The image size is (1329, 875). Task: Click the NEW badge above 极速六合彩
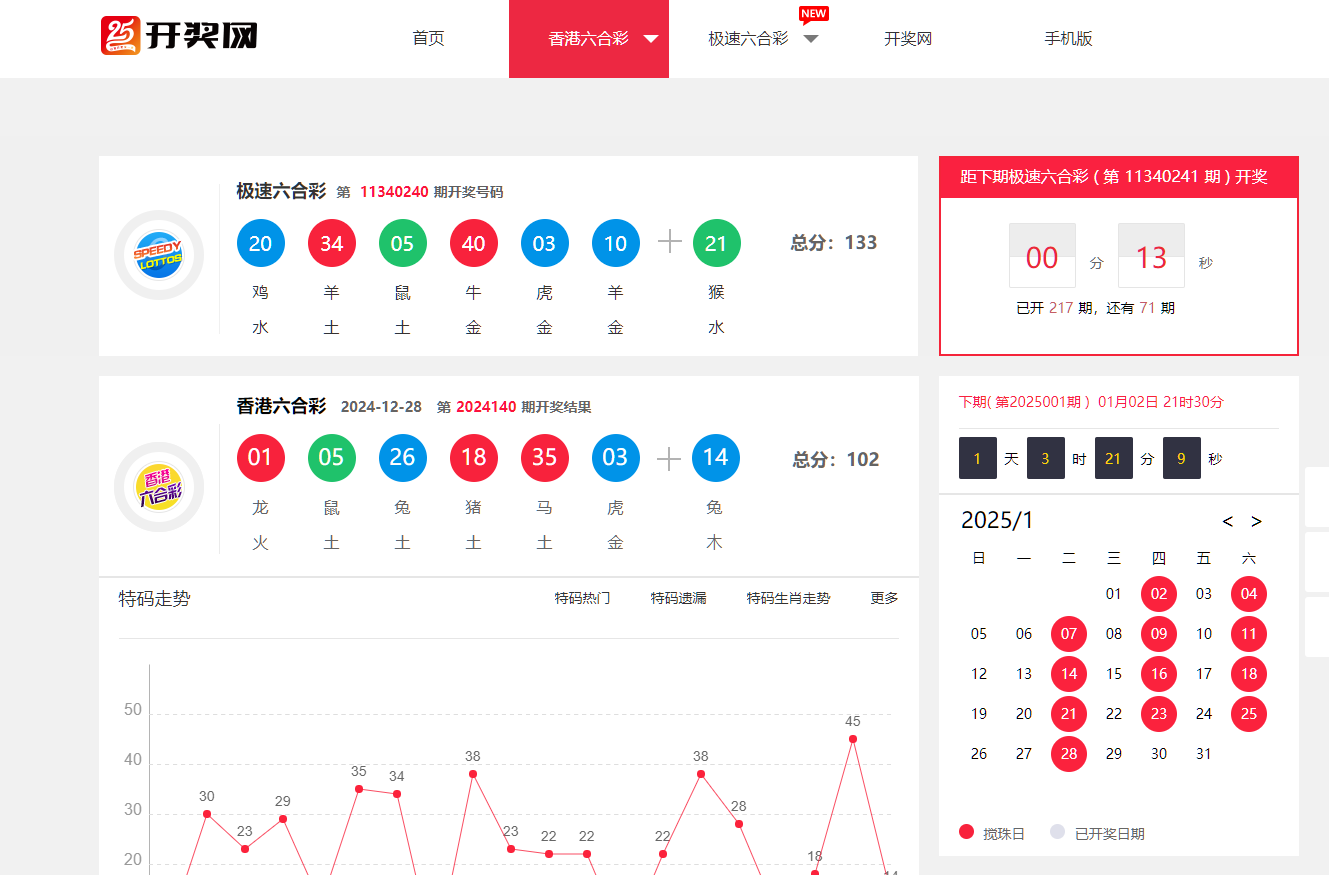[x=813, y=14]
